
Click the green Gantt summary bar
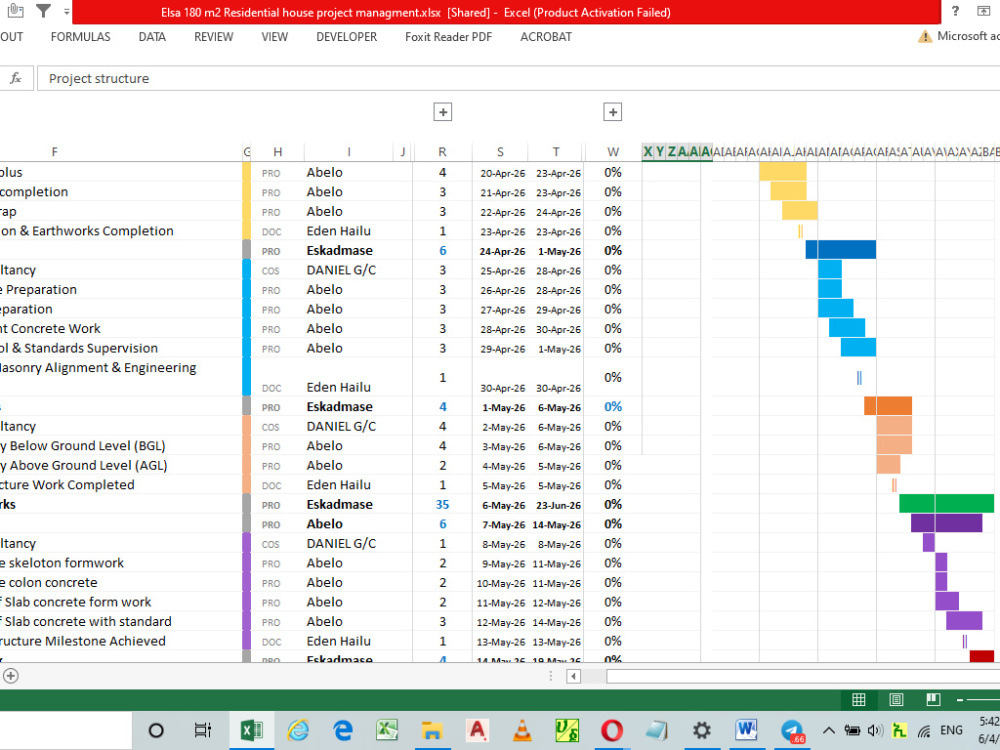pyautogui.click(x=946, y=503)
